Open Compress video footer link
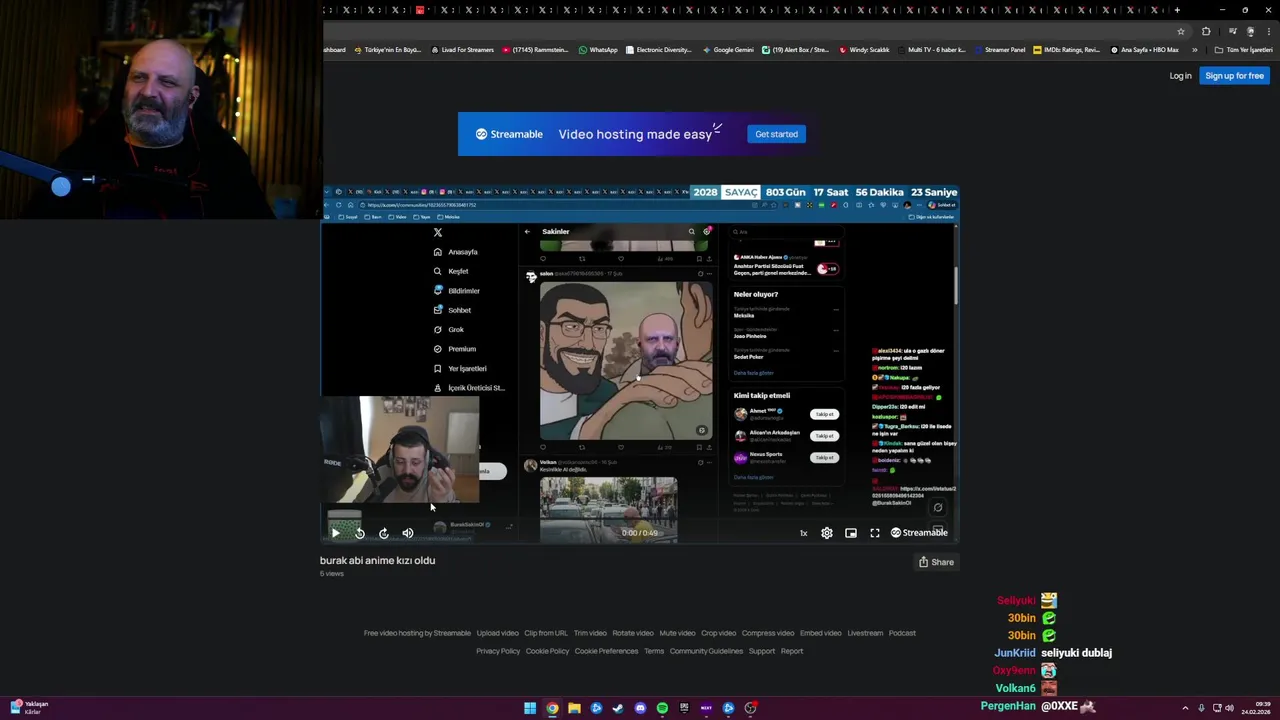The image size is (1280, 720). 768,633
